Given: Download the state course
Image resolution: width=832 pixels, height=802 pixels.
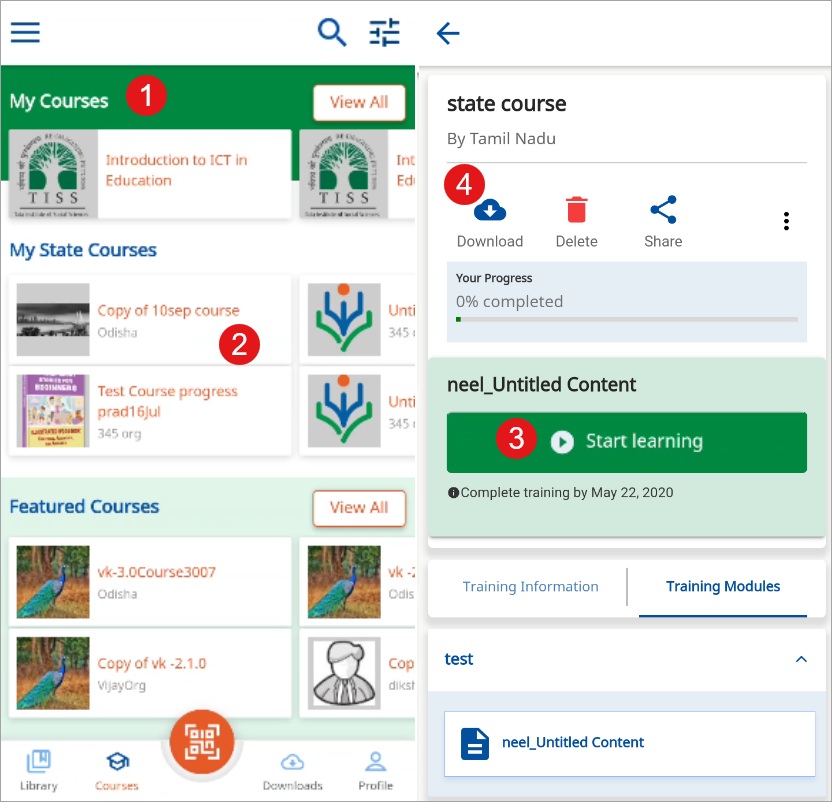Looking at the screenshot, I should [x=489, y=222].
